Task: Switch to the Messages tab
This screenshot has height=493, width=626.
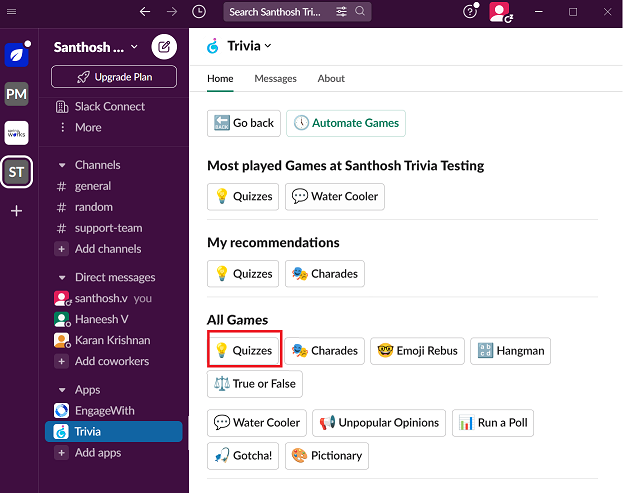Action: point(275,79)
